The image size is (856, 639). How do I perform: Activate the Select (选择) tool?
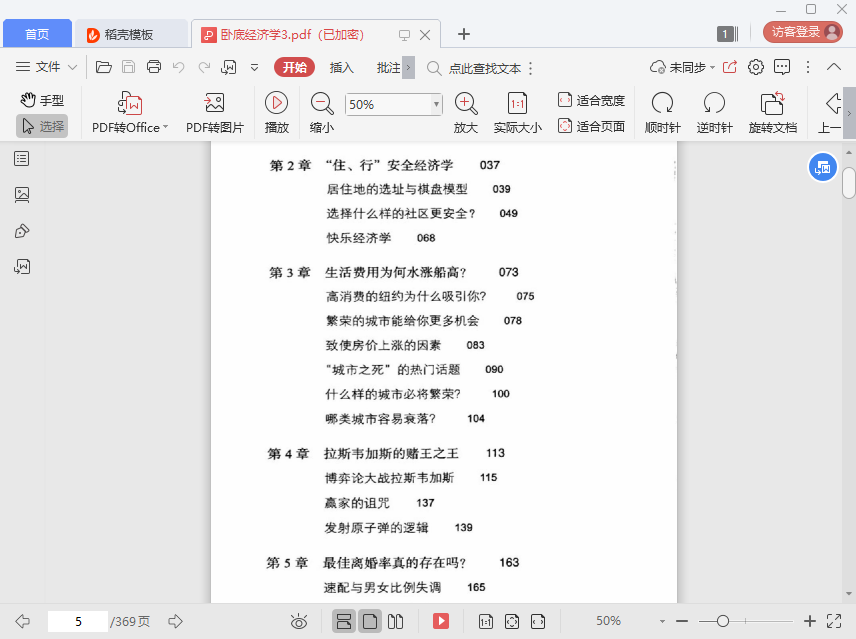[42, 126]
